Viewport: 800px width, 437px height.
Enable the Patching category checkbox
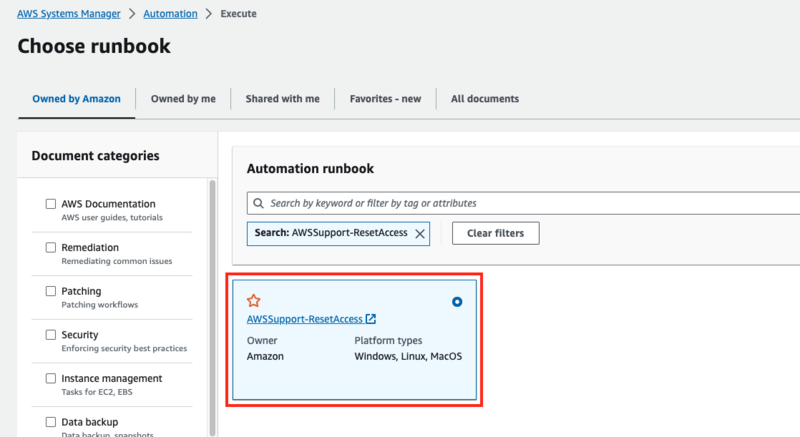[x=51, y=291]
